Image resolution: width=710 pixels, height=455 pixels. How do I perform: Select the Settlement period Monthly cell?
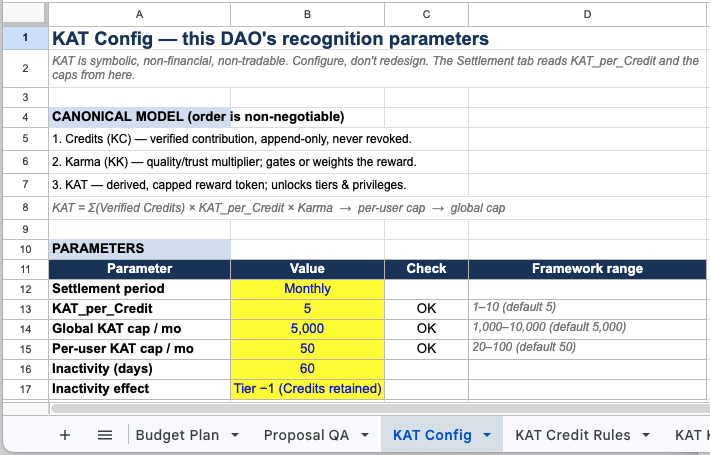pyautogui.click(x=307, y=289)
